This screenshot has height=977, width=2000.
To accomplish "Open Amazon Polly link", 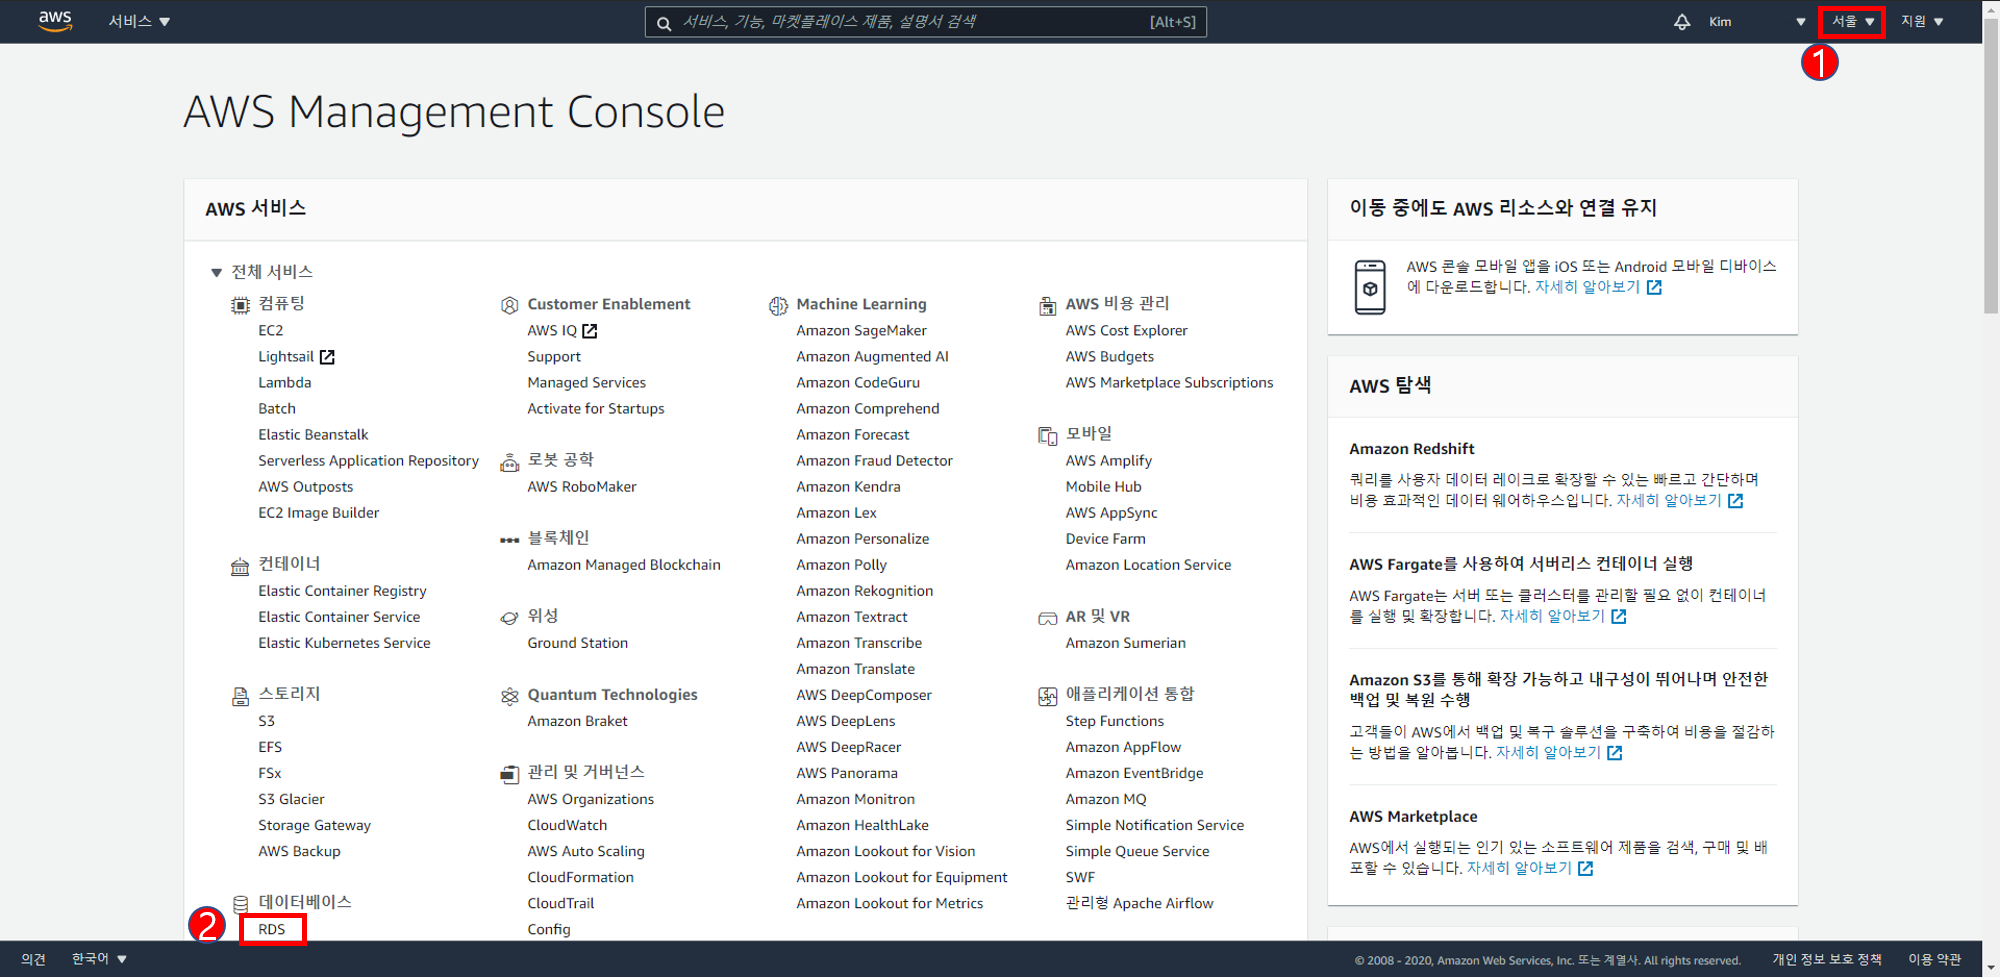I will tap(841, 565).
